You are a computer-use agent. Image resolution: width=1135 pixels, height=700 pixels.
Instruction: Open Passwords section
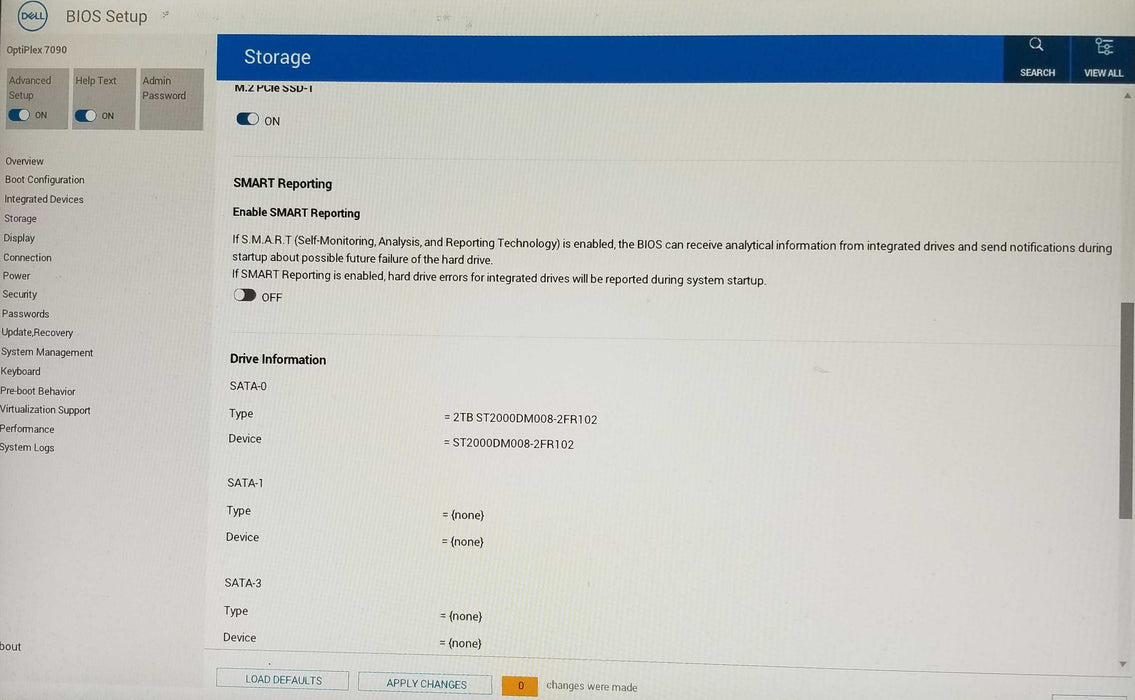pyautogui.click(x=25, y=313)
